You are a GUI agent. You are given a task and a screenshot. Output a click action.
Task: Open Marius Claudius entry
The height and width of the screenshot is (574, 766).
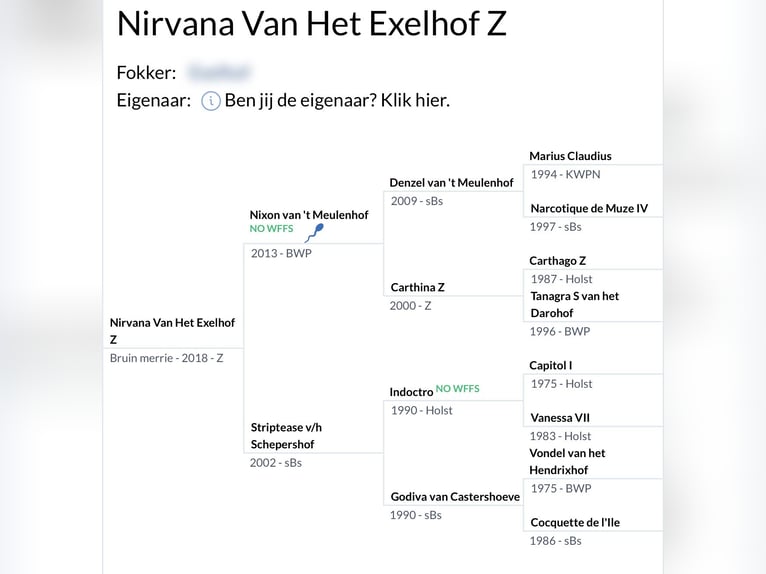coord(570,156)
